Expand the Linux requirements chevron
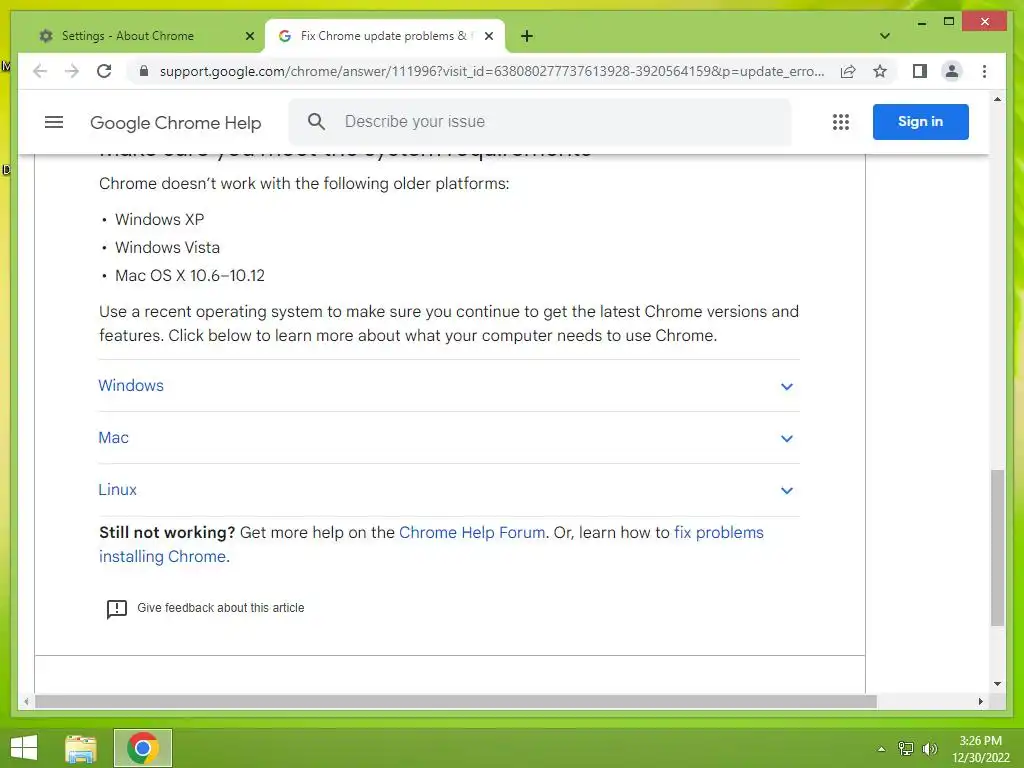Viewport: 1024px width, 768px height. [x=787, y=491]
